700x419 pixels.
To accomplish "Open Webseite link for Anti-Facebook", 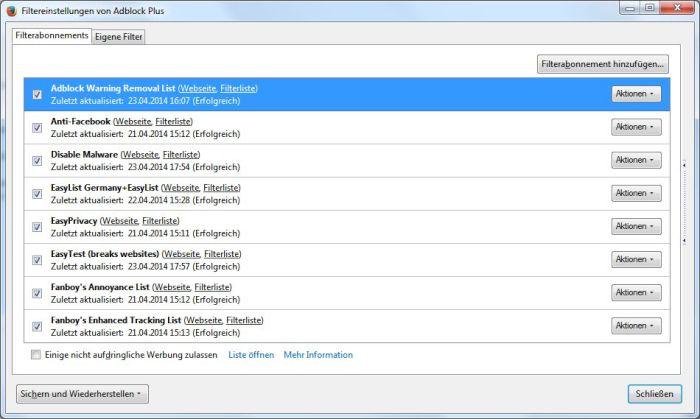I will click(x=133, y=121).
